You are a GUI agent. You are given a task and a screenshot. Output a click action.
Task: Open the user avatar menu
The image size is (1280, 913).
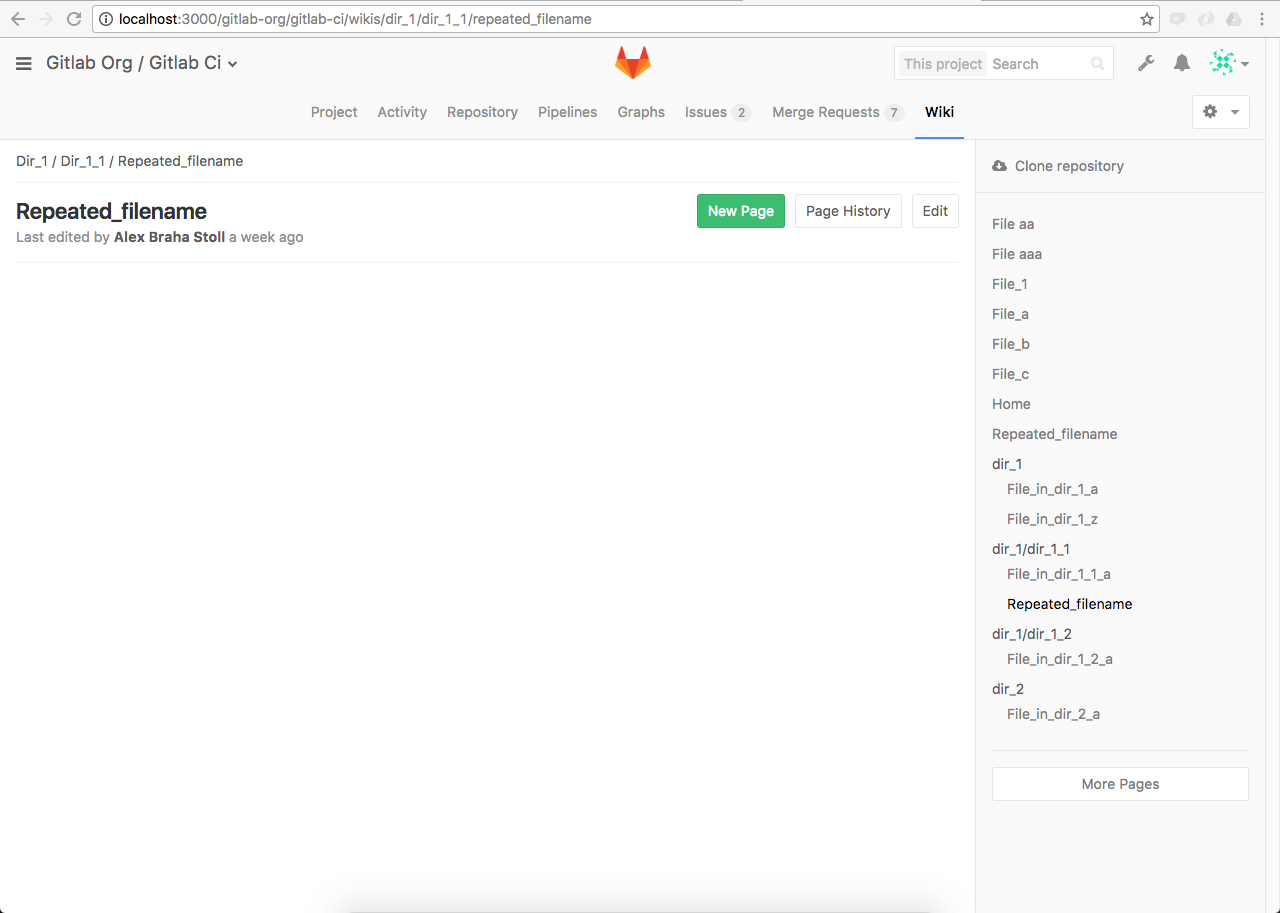click(1228, 64)
